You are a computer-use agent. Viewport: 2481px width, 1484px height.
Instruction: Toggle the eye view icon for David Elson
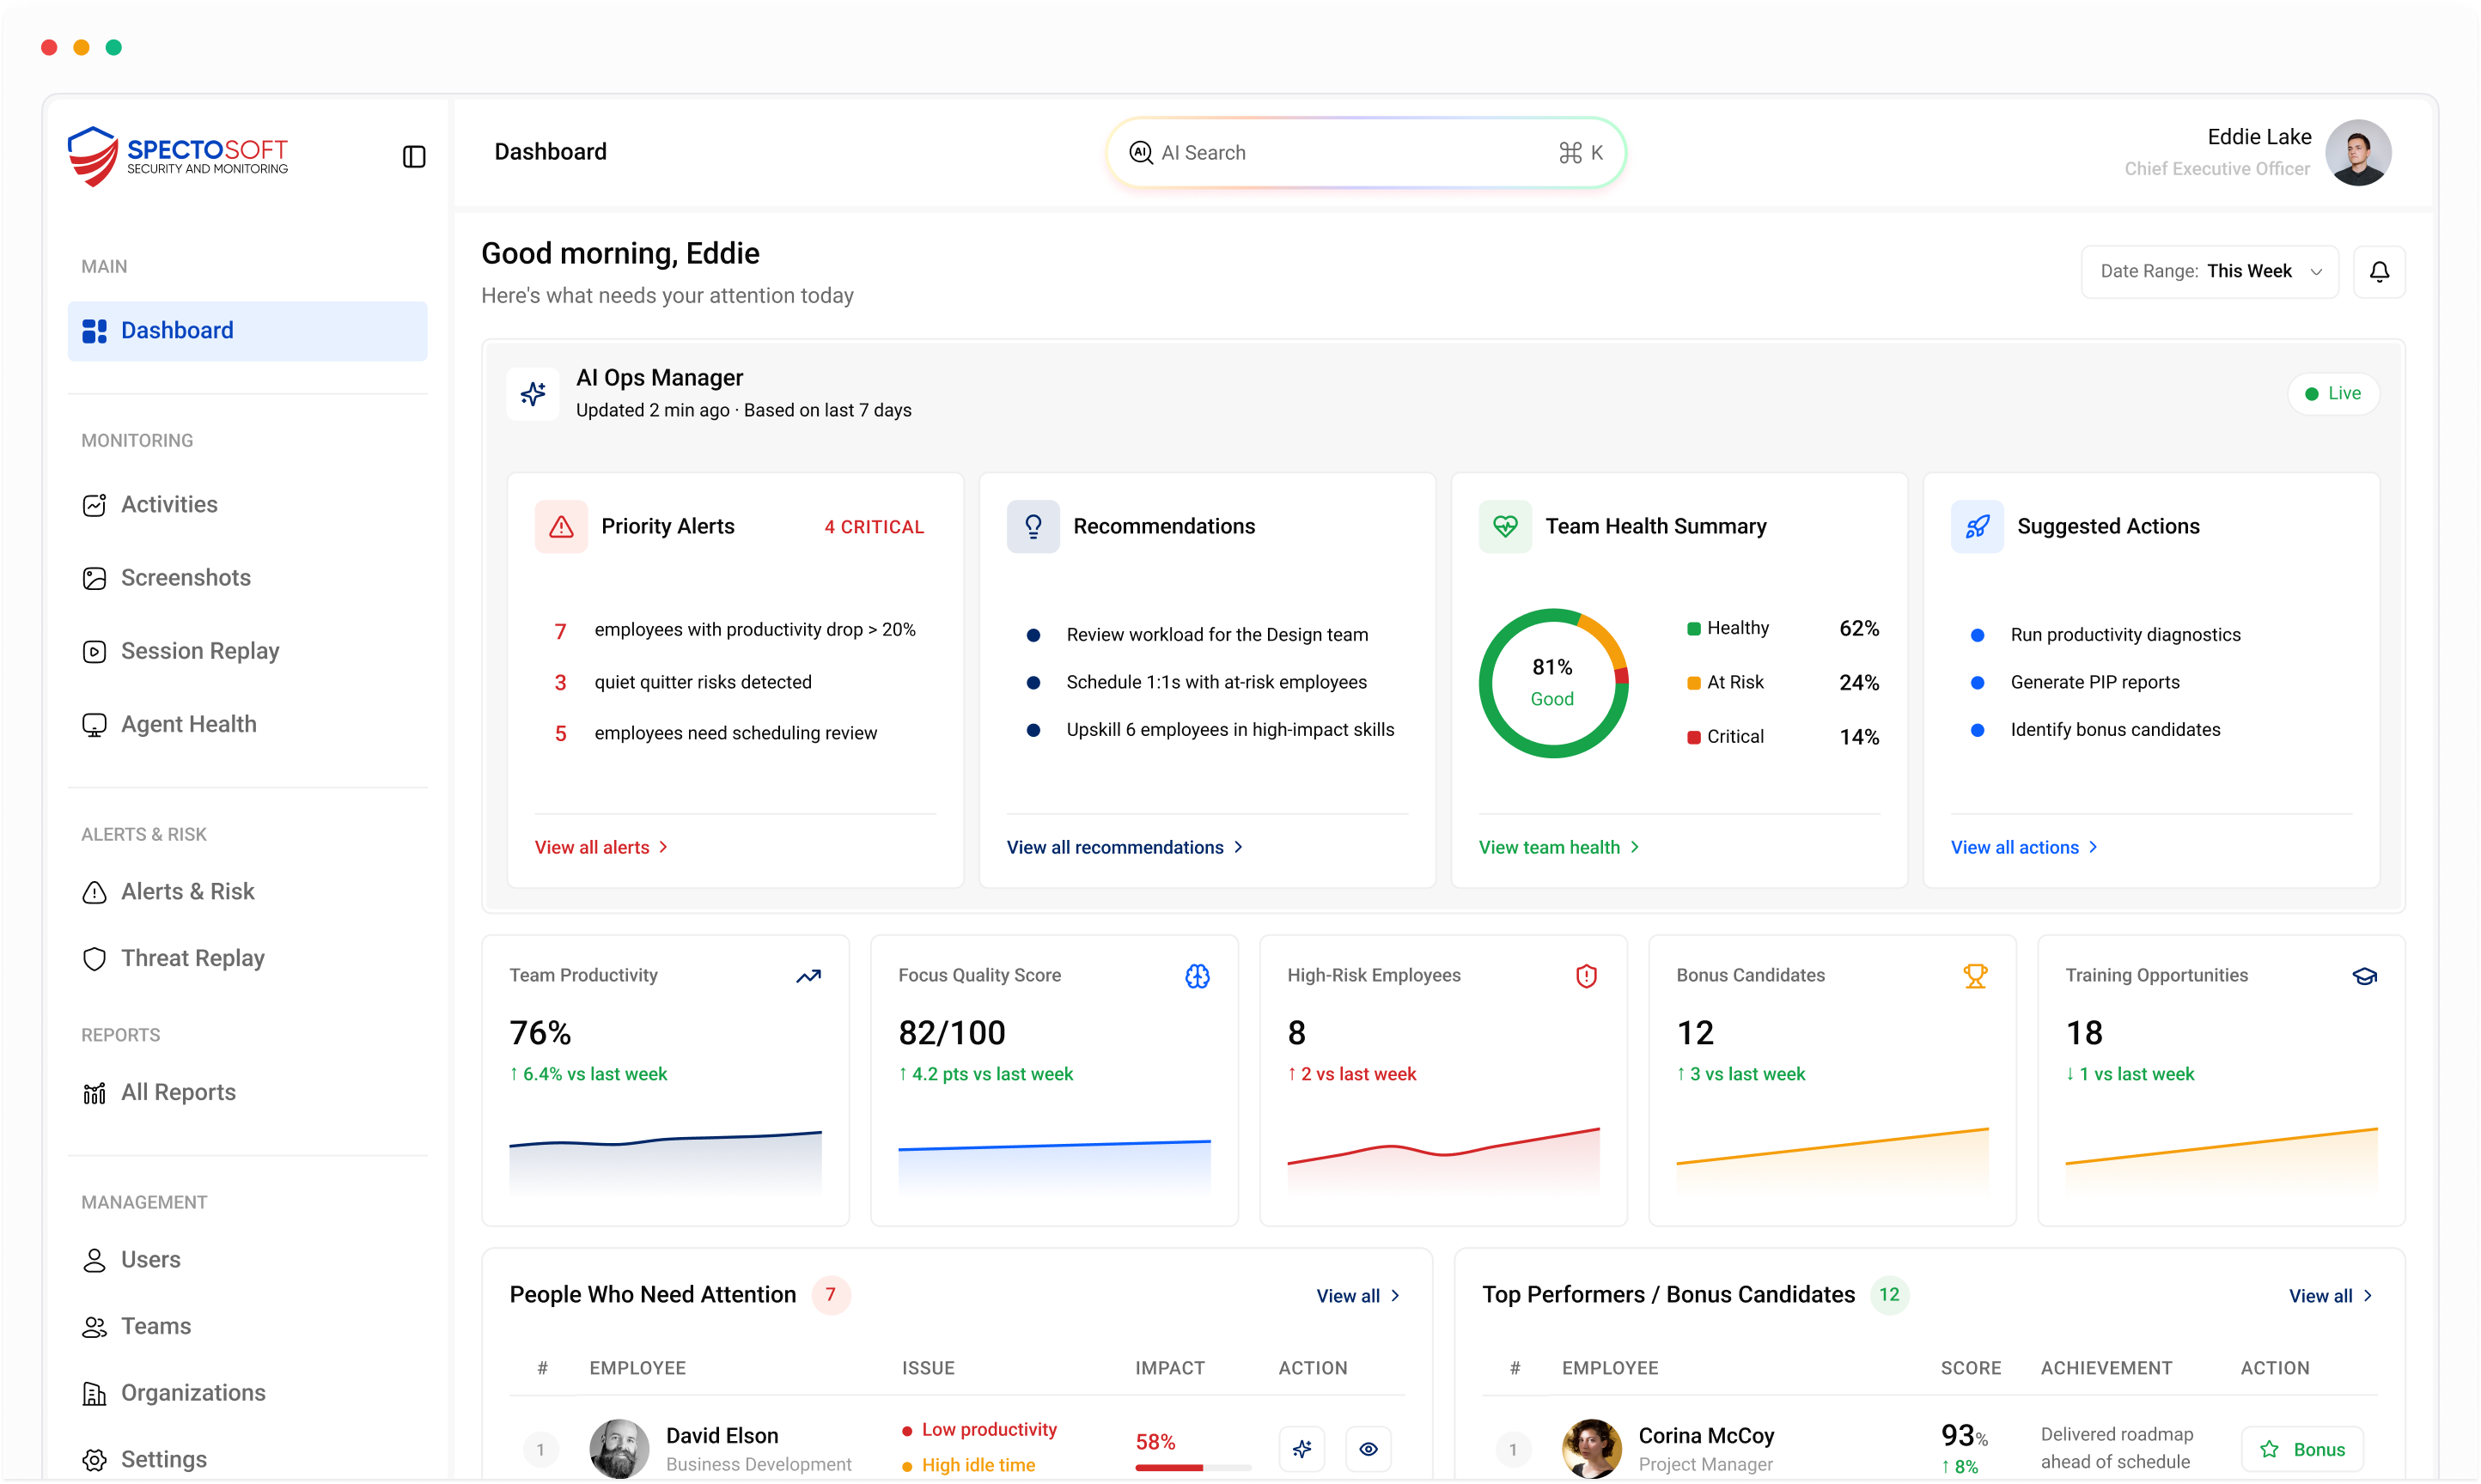tap(1368, 1448)
